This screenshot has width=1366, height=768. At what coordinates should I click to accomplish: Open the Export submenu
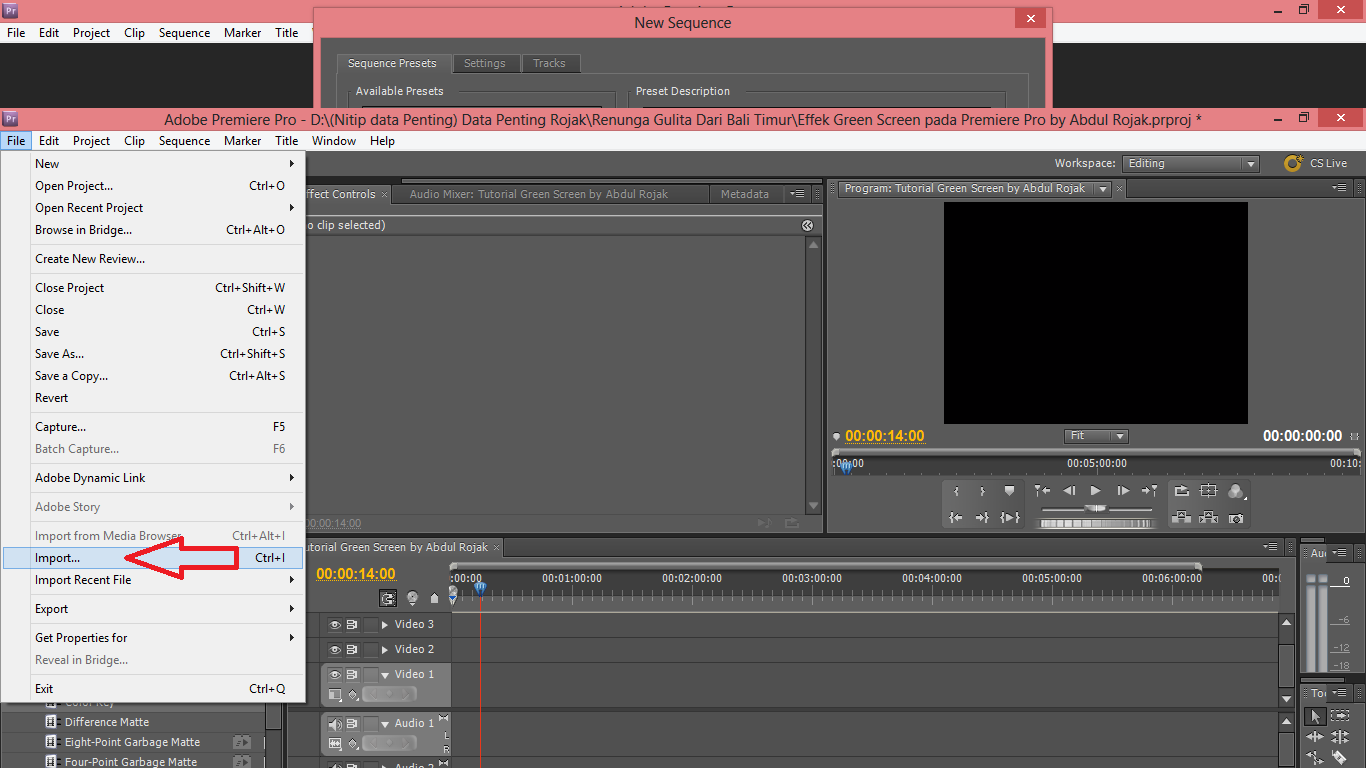tap(154, 609)
